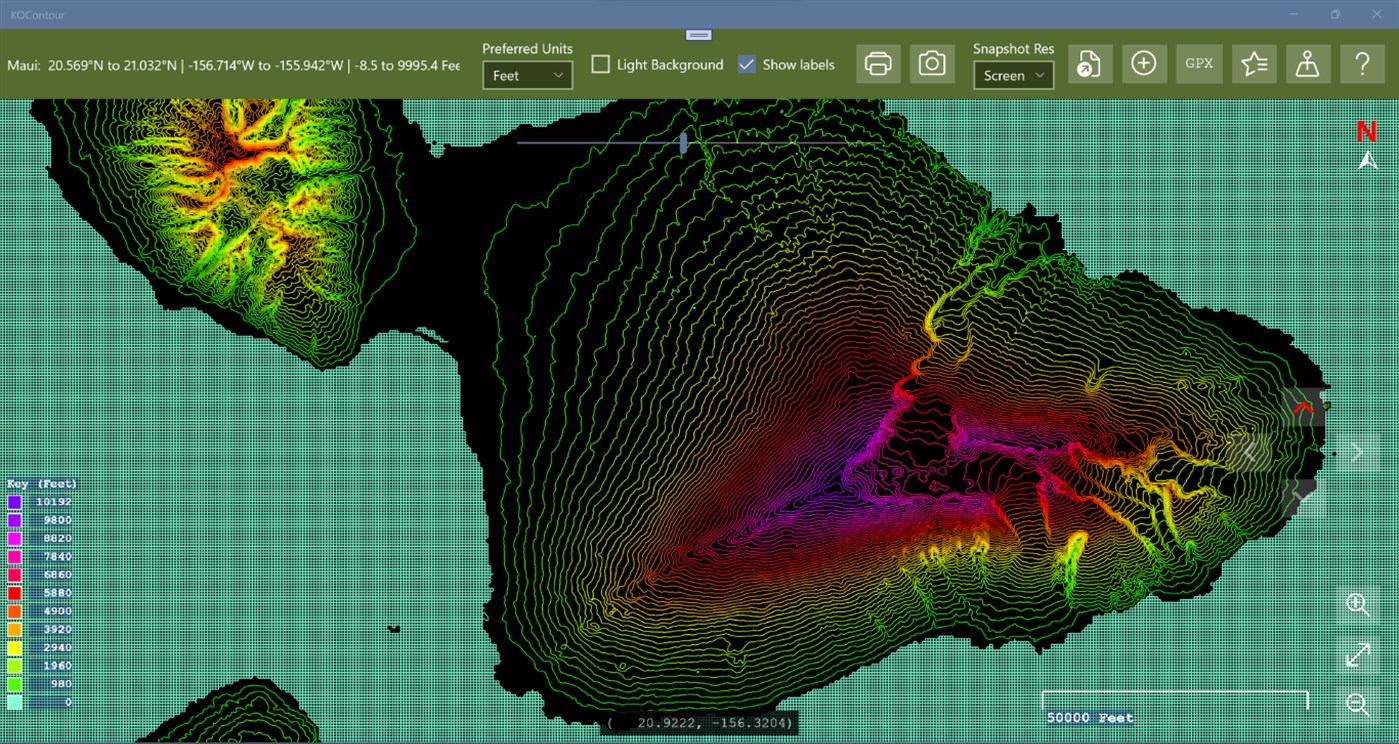Click the 5880 feet color swatch
Viewport: 1399px width, 744px height.
pos(15,593)
